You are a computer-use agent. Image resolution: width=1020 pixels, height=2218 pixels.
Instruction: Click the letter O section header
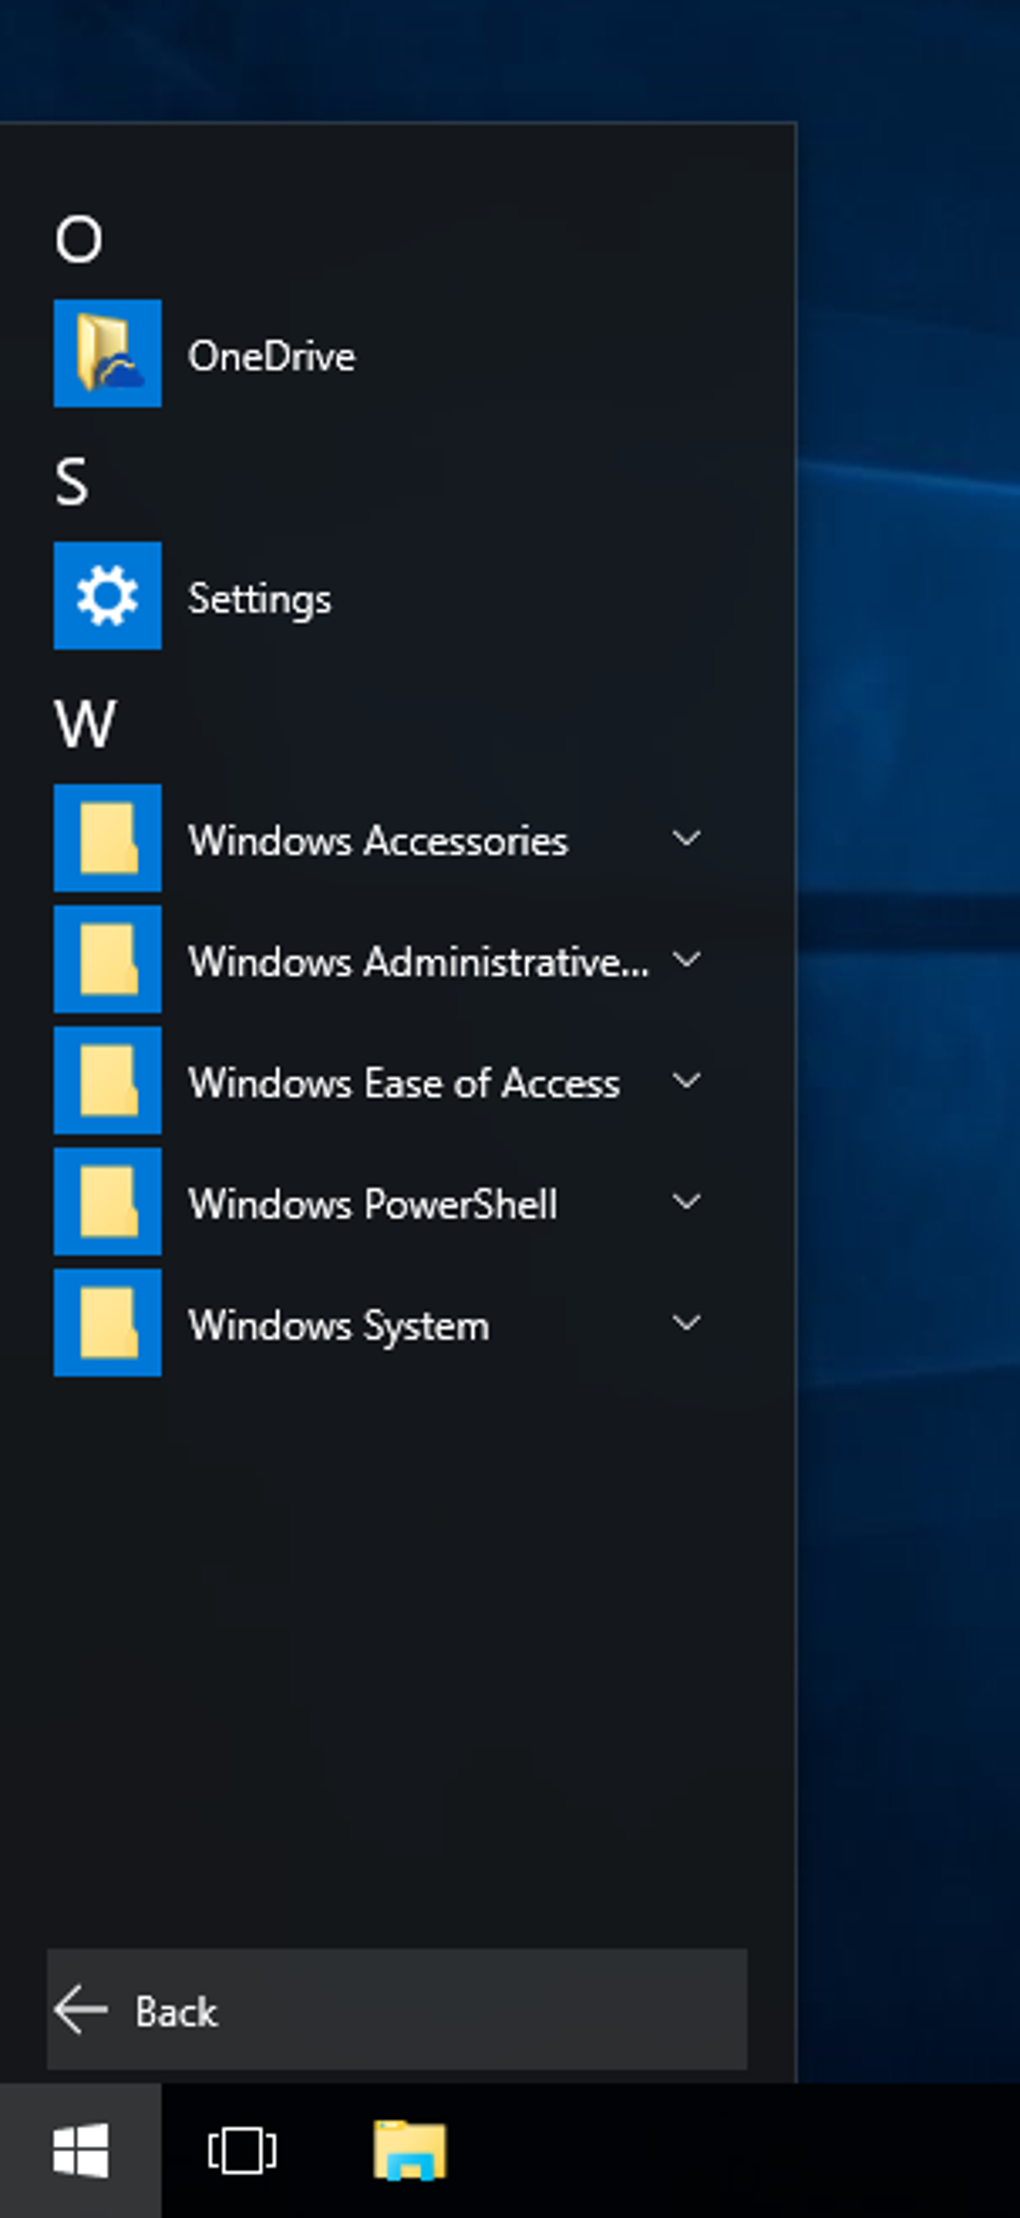(x=79, y=240)
